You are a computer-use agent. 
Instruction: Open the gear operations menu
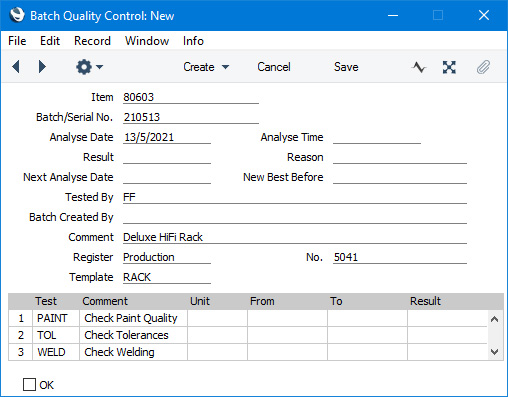point(84,67)
